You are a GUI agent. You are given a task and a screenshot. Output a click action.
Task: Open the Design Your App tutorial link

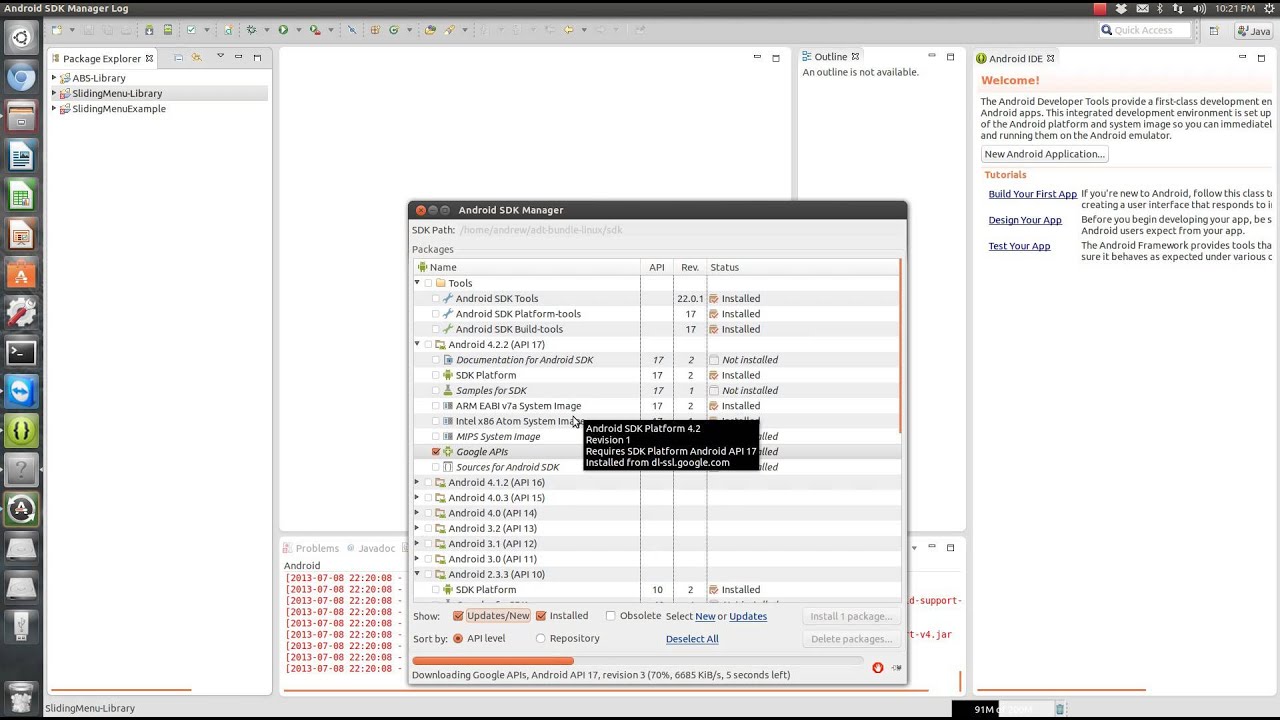coord(1025,220)
